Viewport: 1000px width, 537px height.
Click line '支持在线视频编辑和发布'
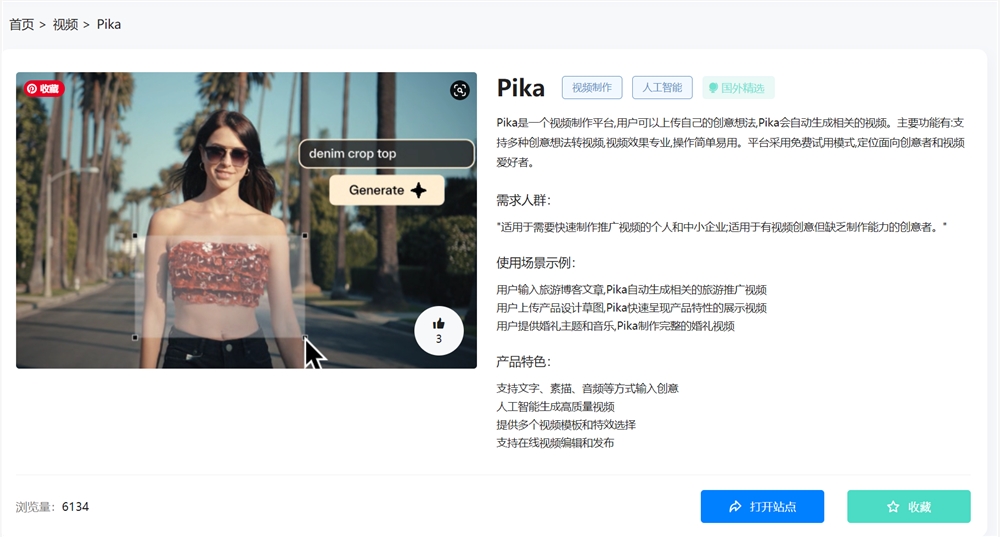(x=555, y=443)
